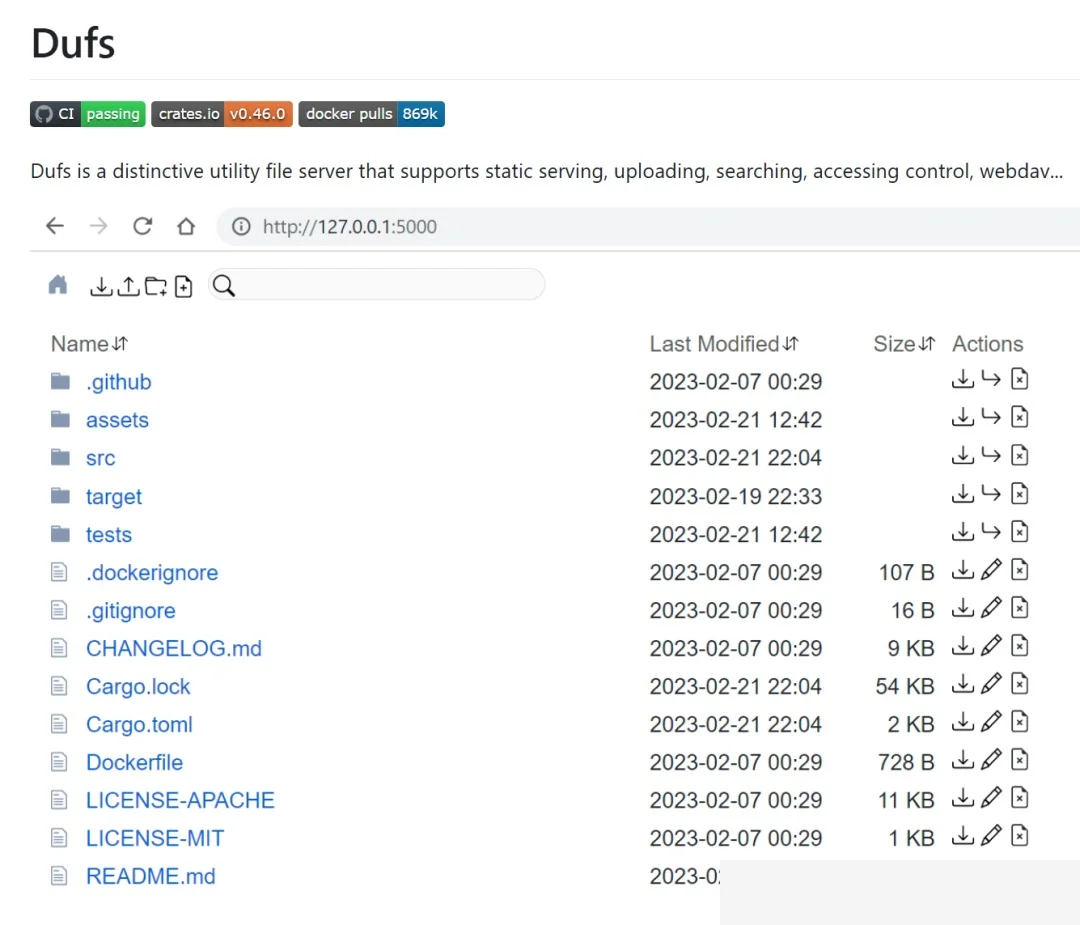
Task: Open the Cargo.lock file link
Action: tap(138, 686)
